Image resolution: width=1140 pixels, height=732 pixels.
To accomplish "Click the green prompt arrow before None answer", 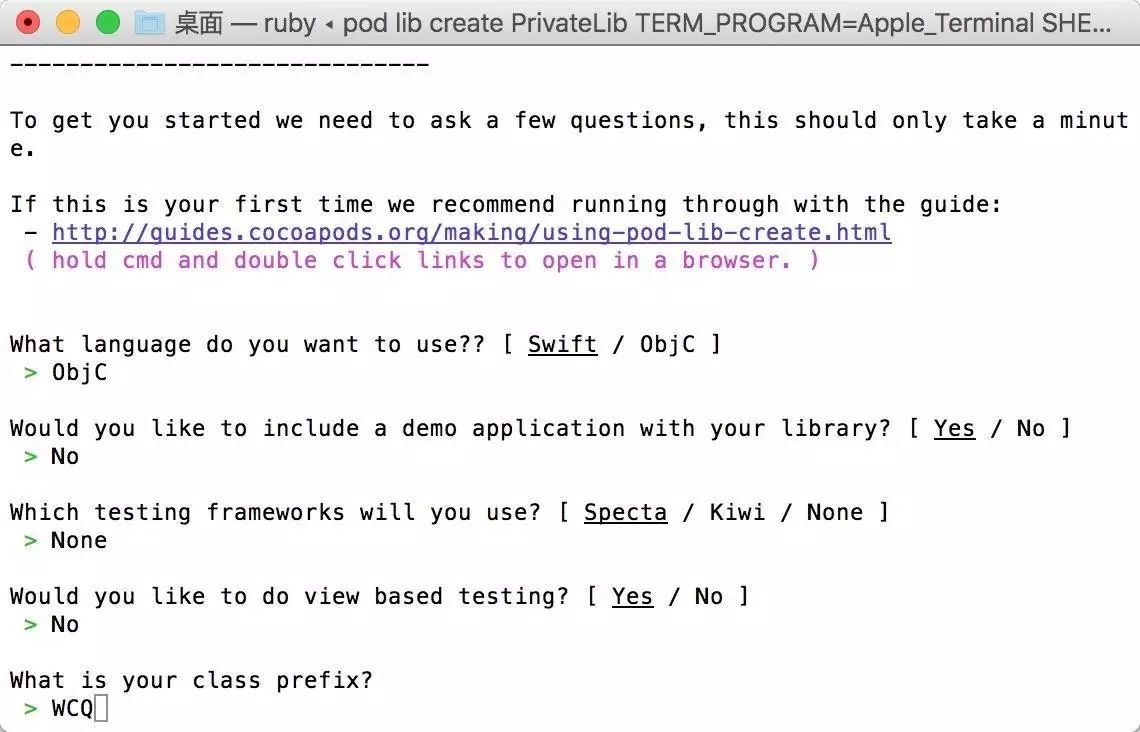I will click(x=31, y=541).
